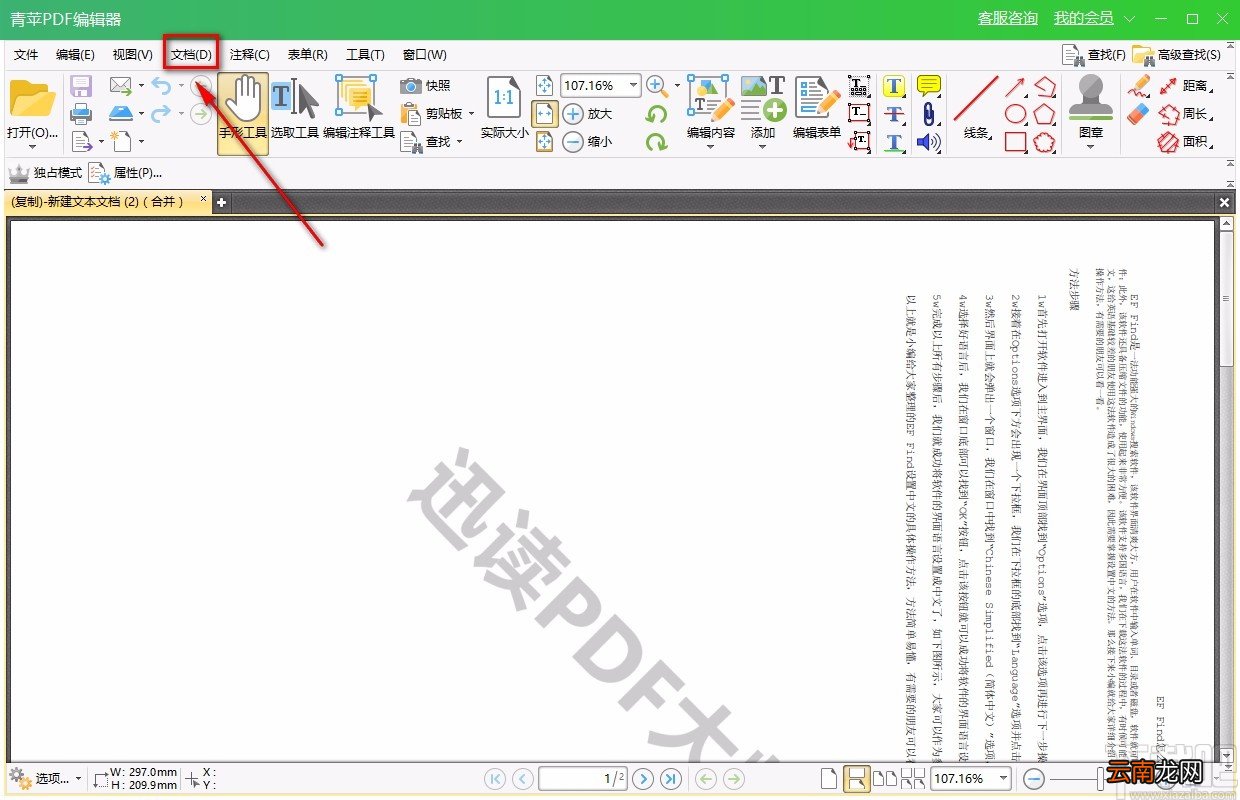This screenshot has width=1240, height=800.
Task: Choose the oval shape tool
Action: coord(1015,114)
